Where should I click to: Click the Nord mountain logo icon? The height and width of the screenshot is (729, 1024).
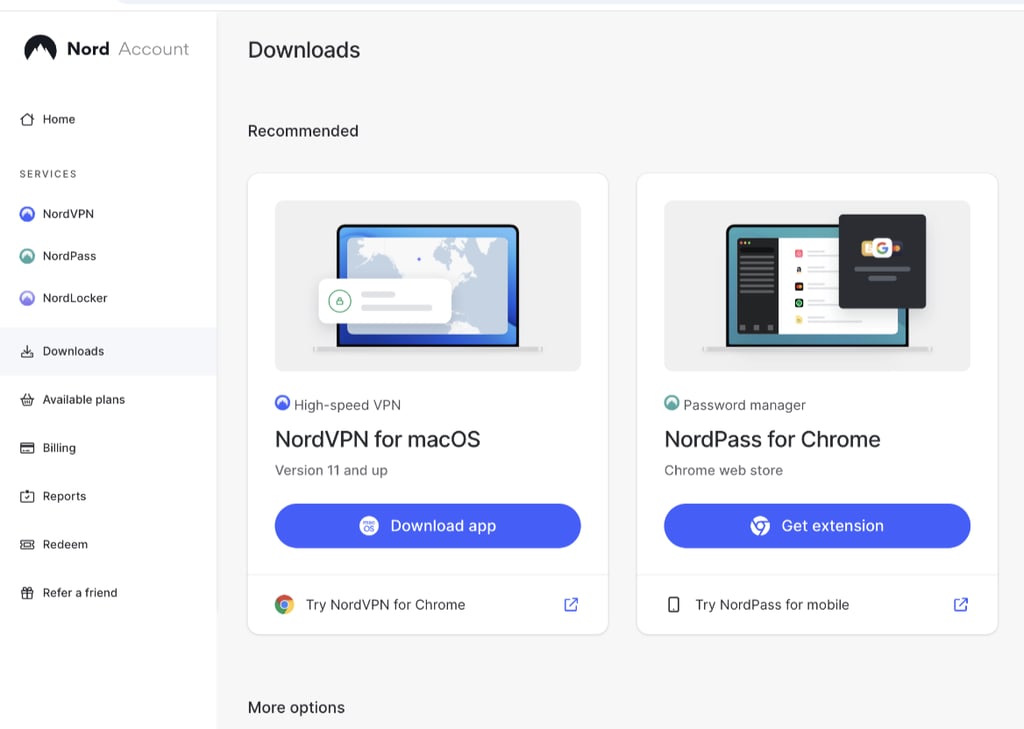(40, 48)
